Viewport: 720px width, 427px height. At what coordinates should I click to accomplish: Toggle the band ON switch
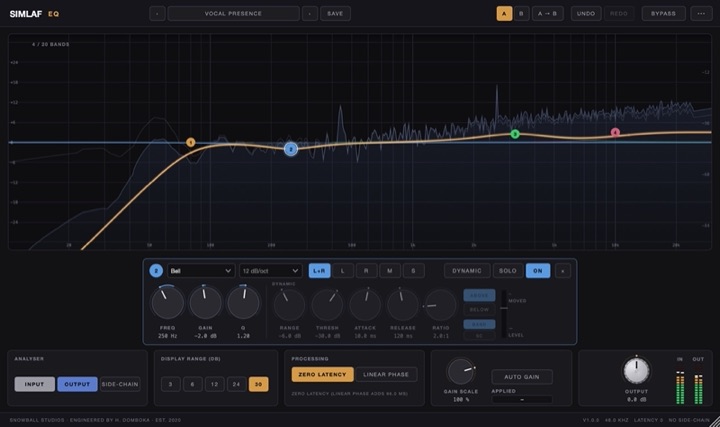[538, 271]
